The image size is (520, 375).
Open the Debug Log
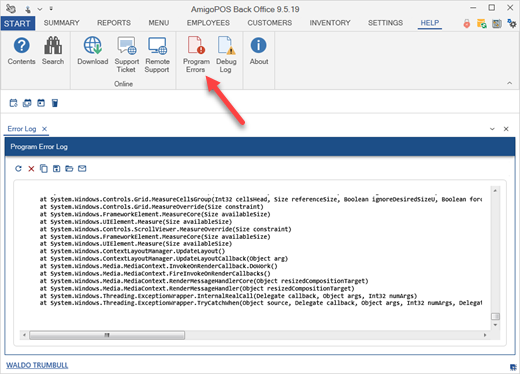click(226, 55)
